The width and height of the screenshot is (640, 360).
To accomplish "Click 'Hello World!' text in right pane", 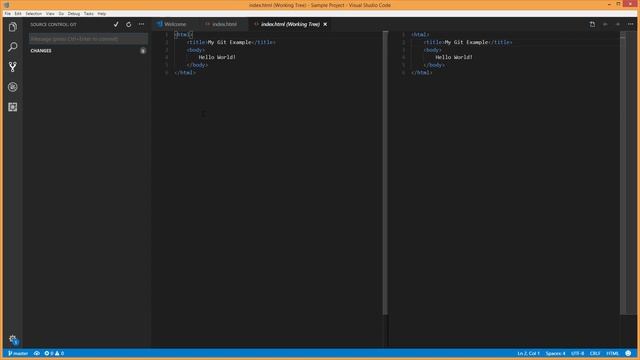I will [454, 57].
